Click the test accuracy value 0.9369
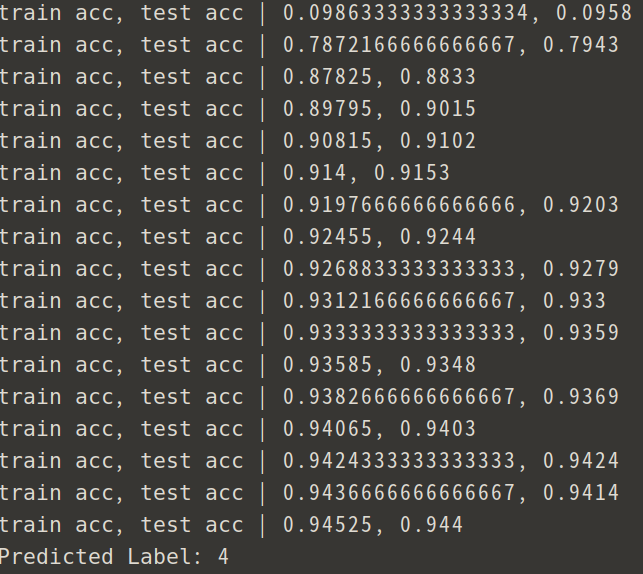643x574 pixels. (x=581, y=396)
